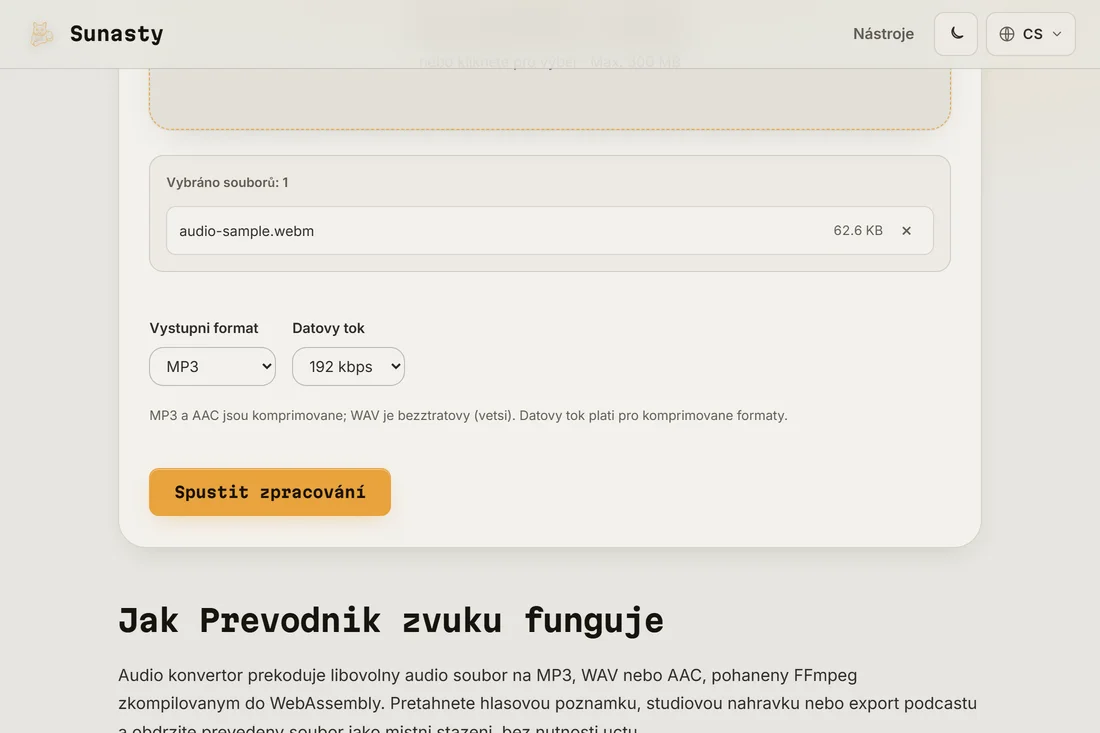
Task: Click the Vystupni format label
Action: pyautogui.click(x=203, y=328)
